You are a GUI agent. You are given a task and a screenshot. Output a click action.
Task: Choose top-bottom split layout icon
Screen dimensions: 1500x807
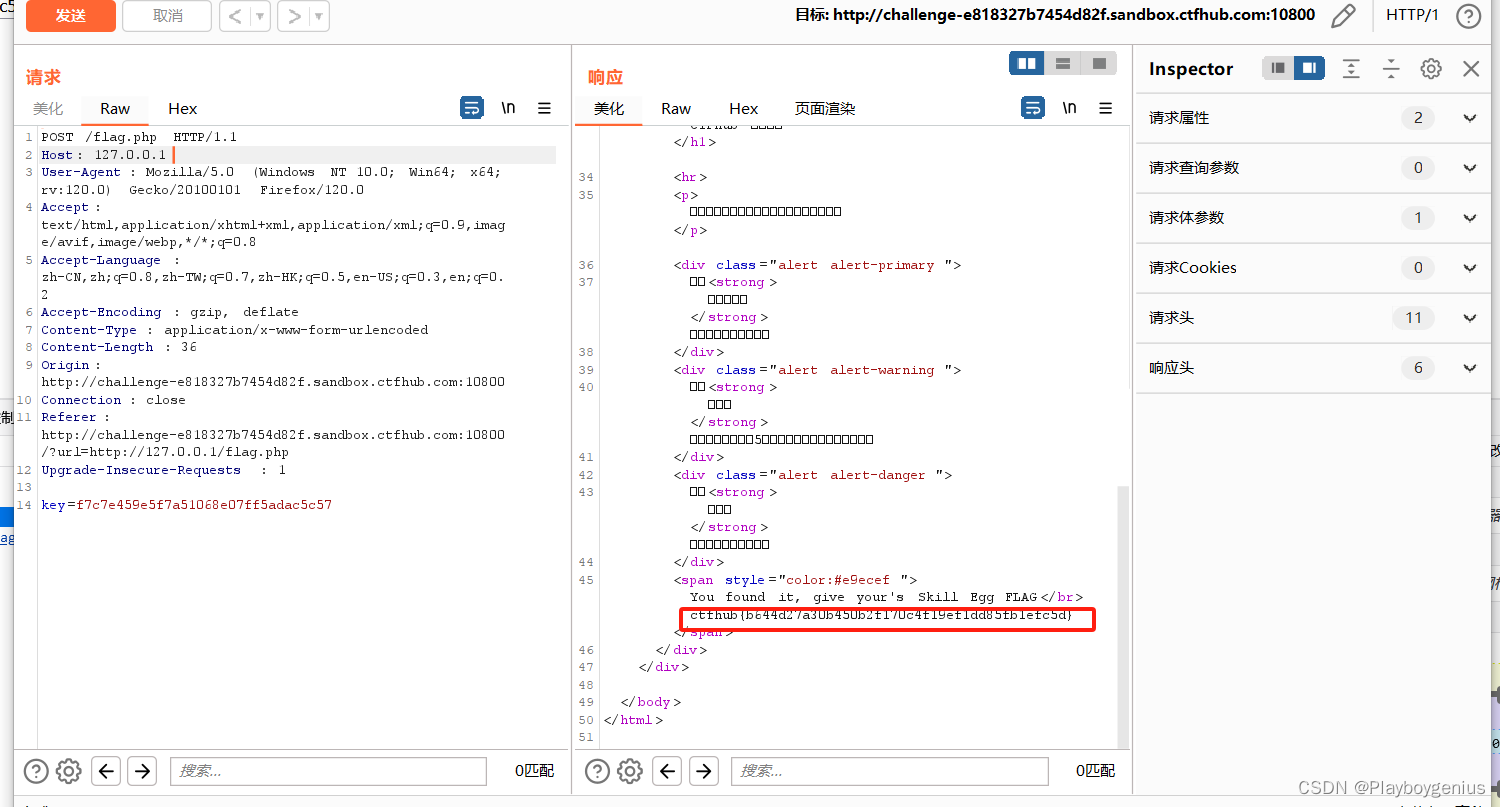point(1063,64)
